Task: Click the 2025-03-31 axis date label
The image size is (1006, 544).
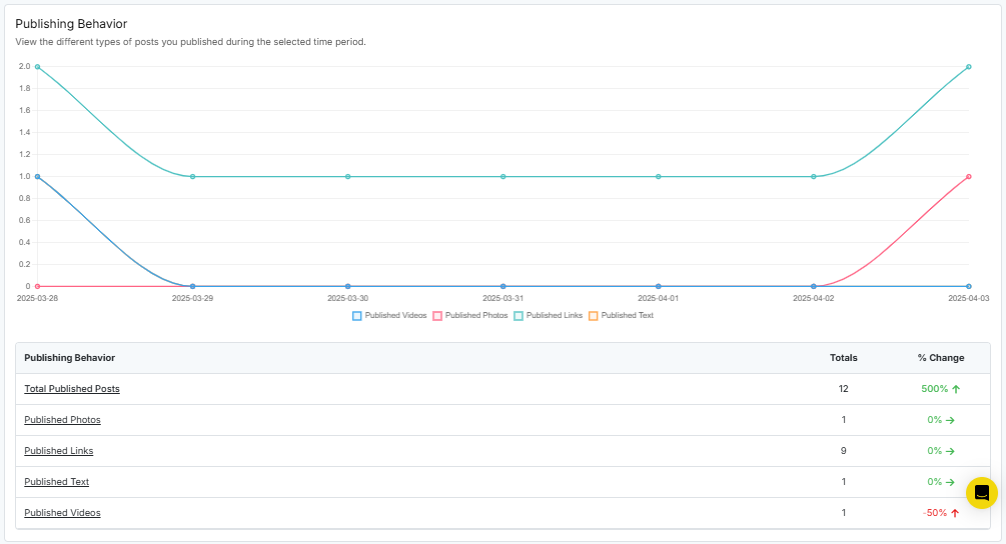Action: point(503,298)
